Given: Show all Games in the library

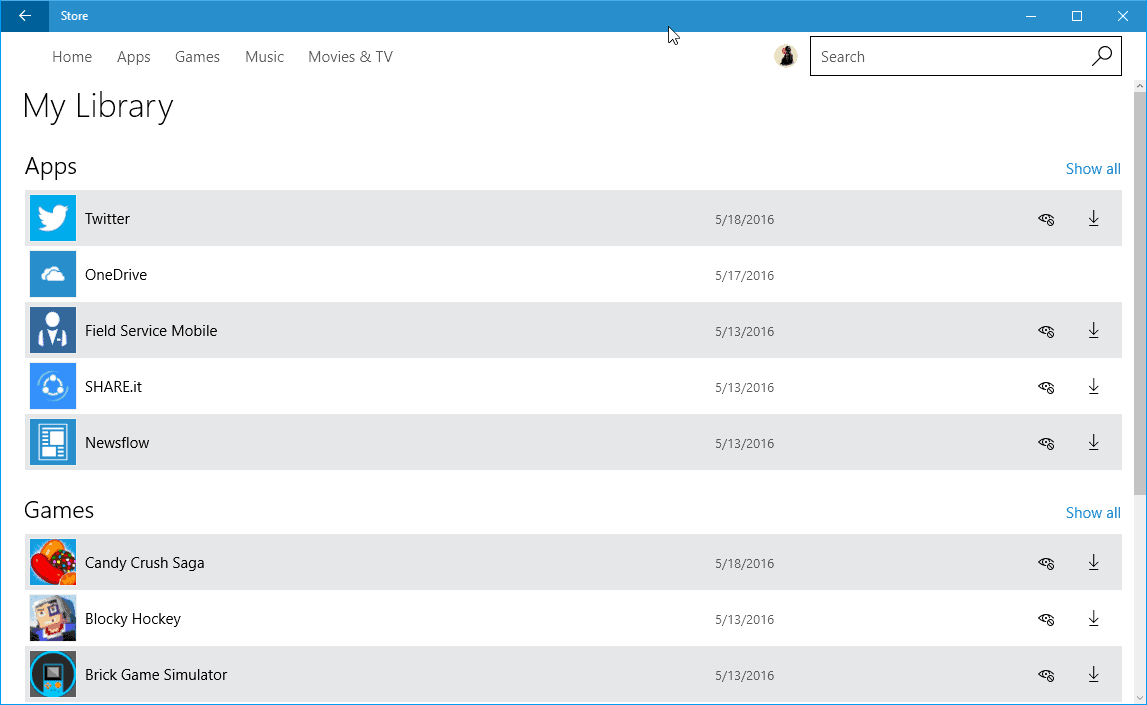Looking at the screenshot, I should pos(1092,512).
